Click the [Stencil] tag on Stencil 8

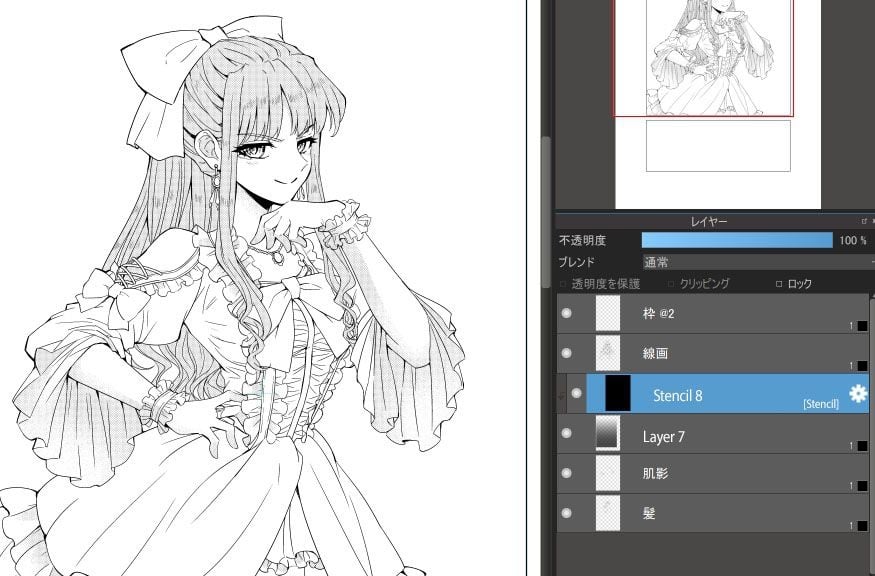pyautogui.click(x=820, y=404)
